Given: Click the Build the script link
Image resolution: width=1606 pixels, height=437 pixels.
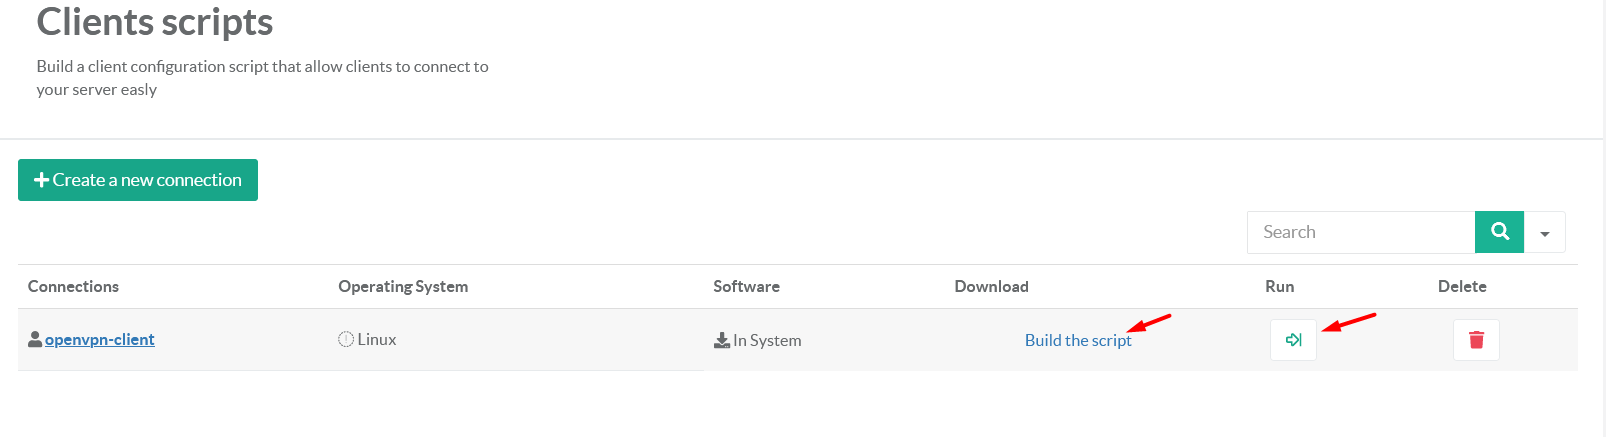Looking at the screenshot, I should tap(1077, 340).
